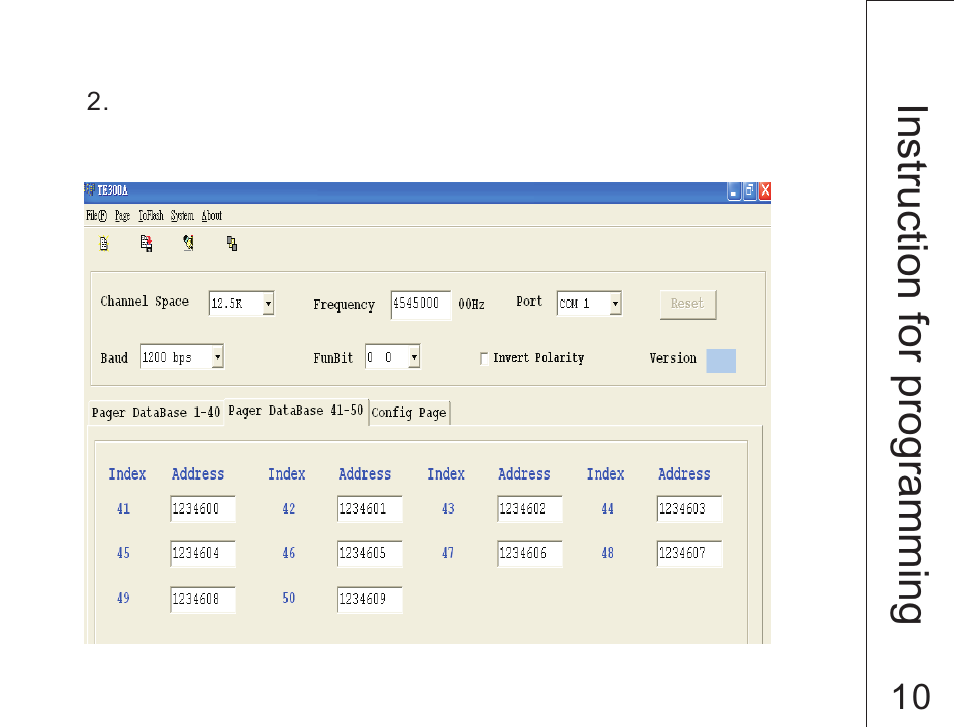Click the yellow pencil write toolbar icon
Screen dimensions: 954x727
[189, 243]
